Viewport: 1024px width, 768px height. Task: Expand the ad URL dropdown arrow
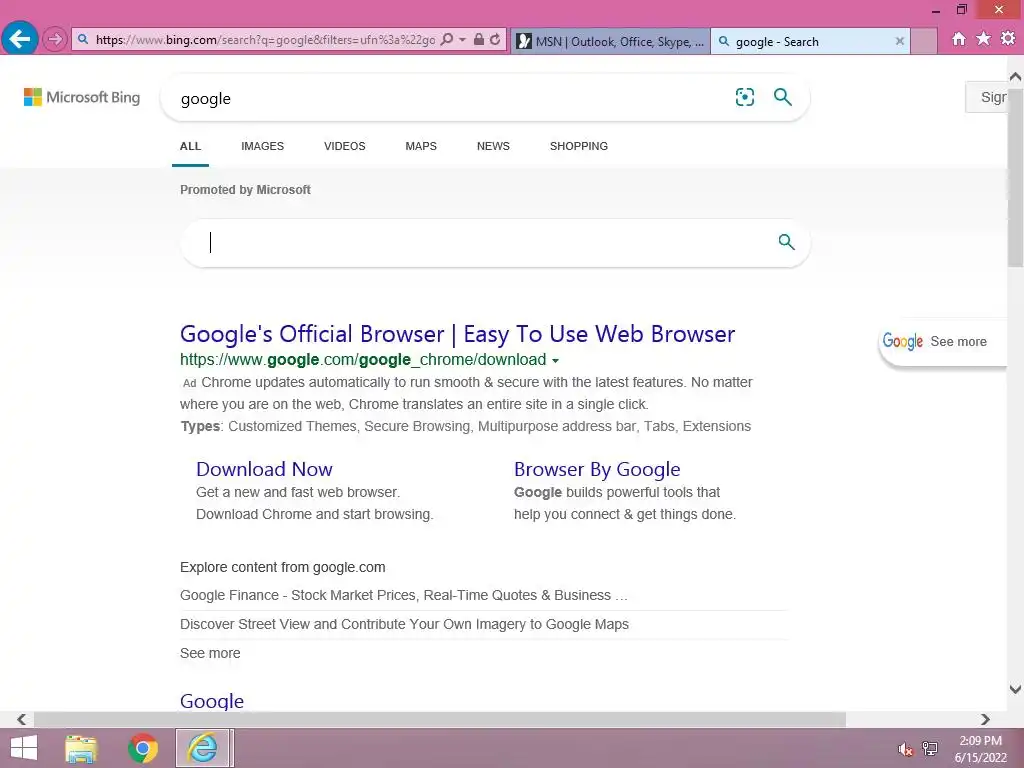tap(555, 360)
